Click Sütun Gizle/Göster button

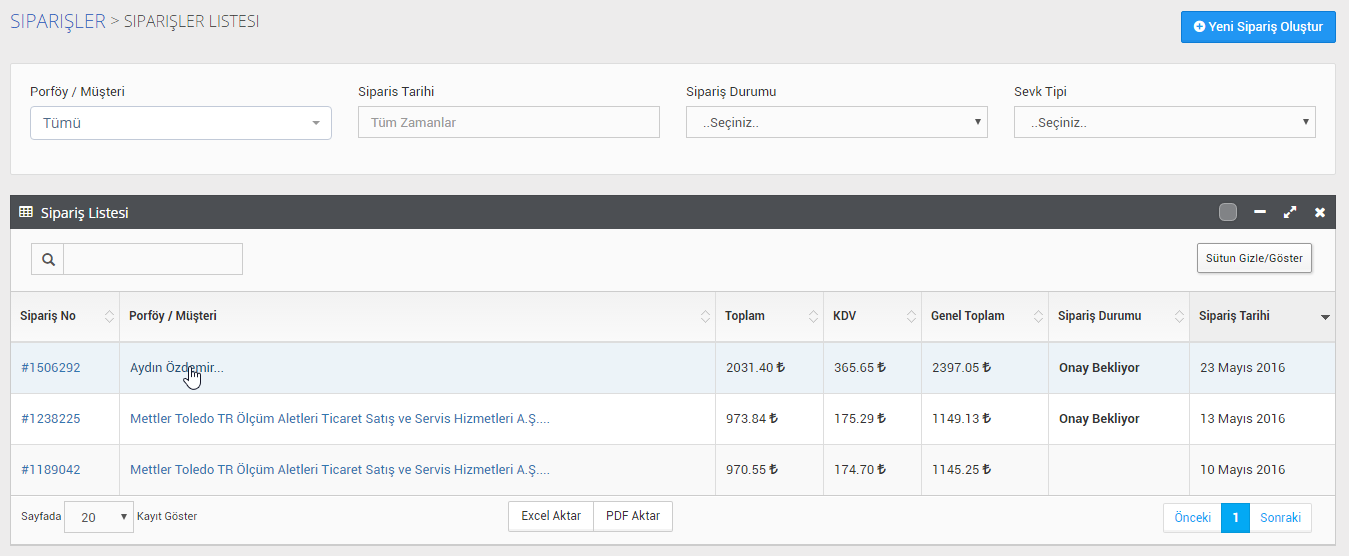[1254, 258]
